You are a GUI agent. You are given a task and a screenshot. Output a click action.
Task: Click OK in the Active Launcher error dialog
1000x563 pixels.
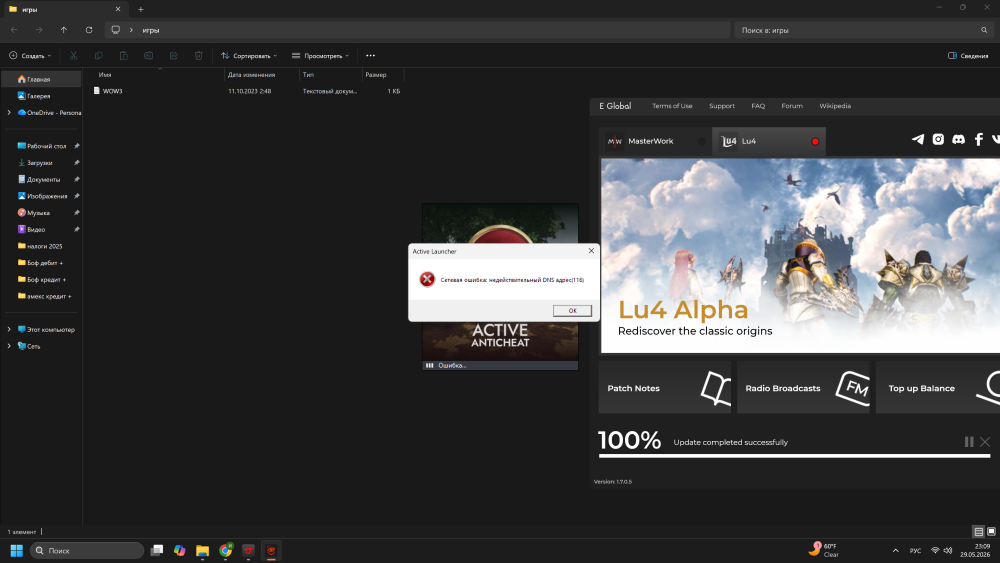(572, 311)
